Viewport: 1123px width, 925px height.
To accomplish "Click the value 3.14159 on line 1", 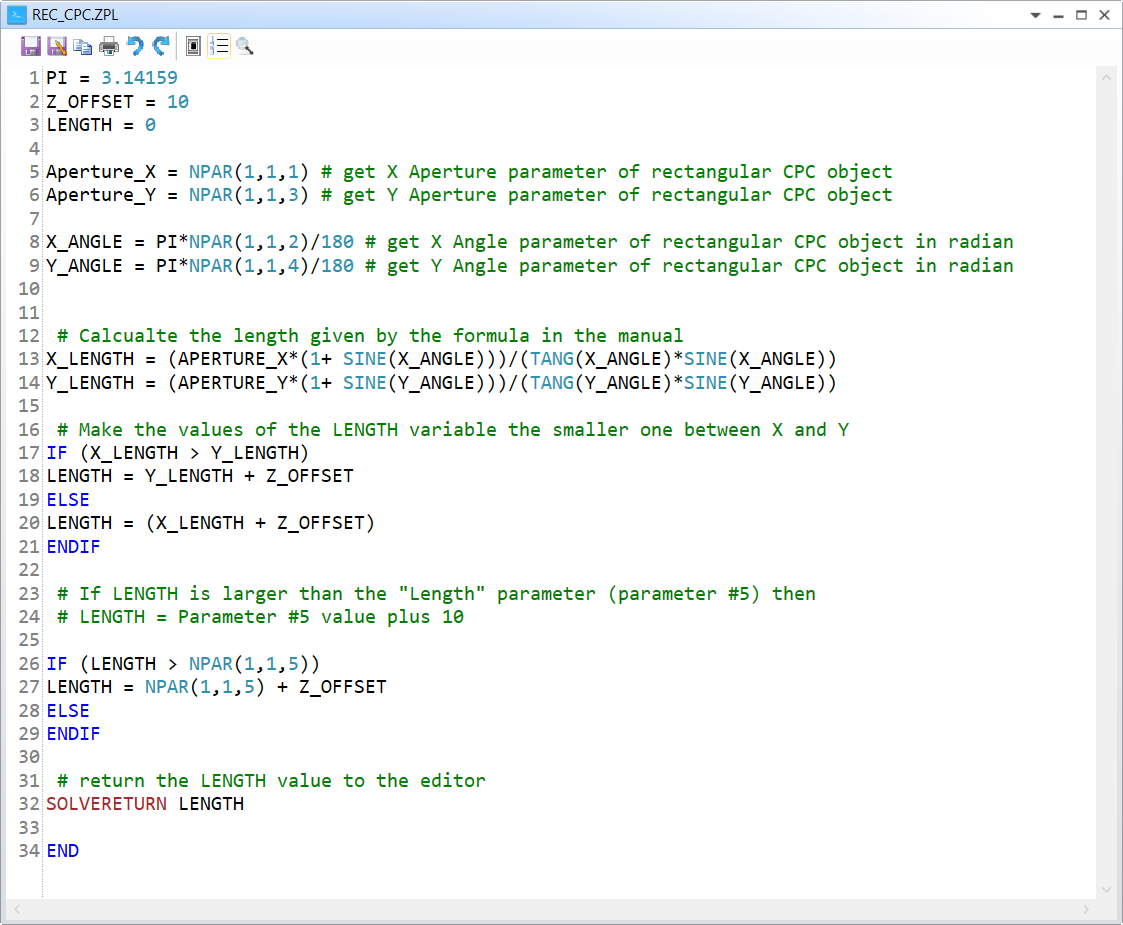I will click(x=139, y=77).
